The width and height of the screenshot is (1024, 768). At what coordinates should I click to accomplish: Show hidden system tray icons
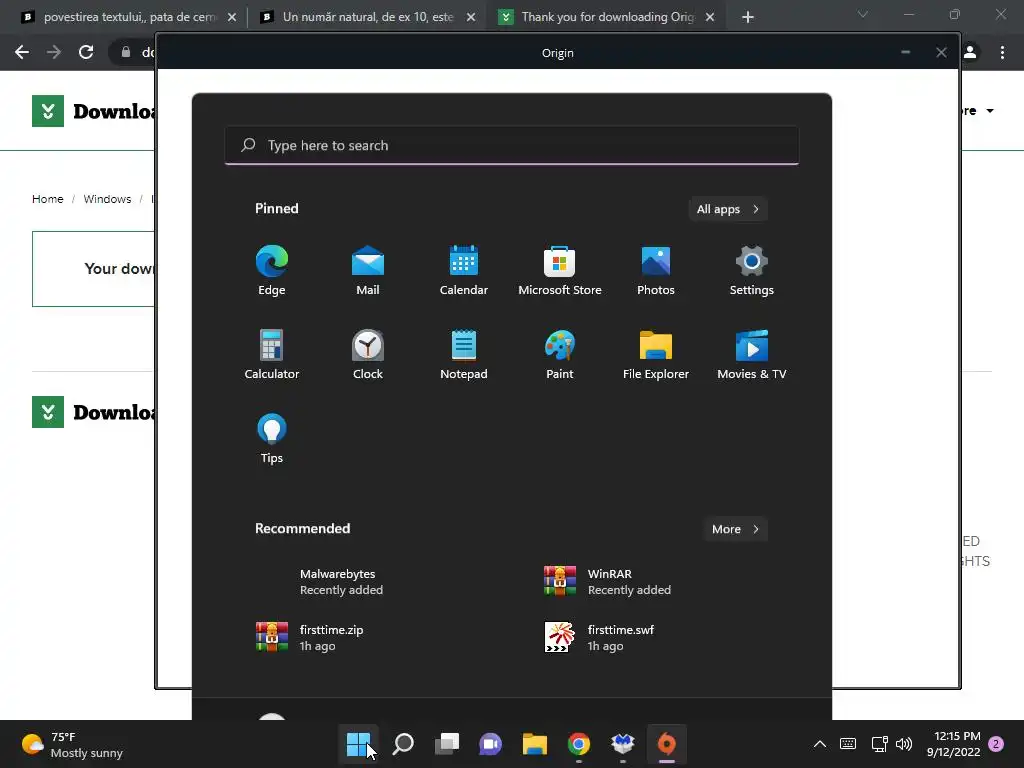(820, 744)
